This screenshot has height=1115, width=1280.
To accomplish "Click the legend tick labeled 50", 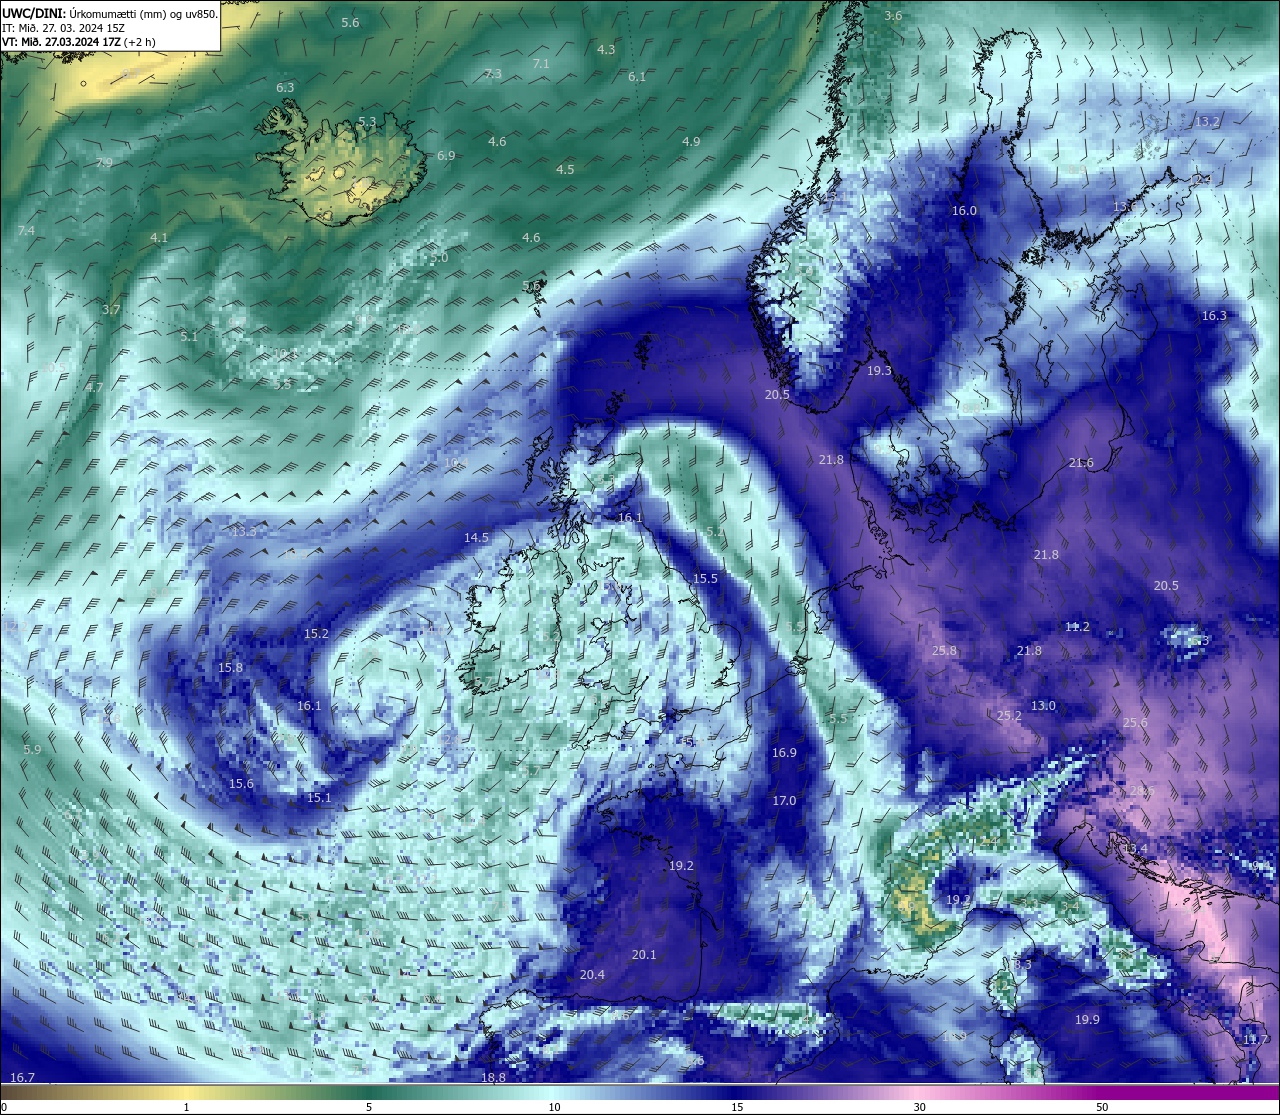I will (x=1102, y=1107).
